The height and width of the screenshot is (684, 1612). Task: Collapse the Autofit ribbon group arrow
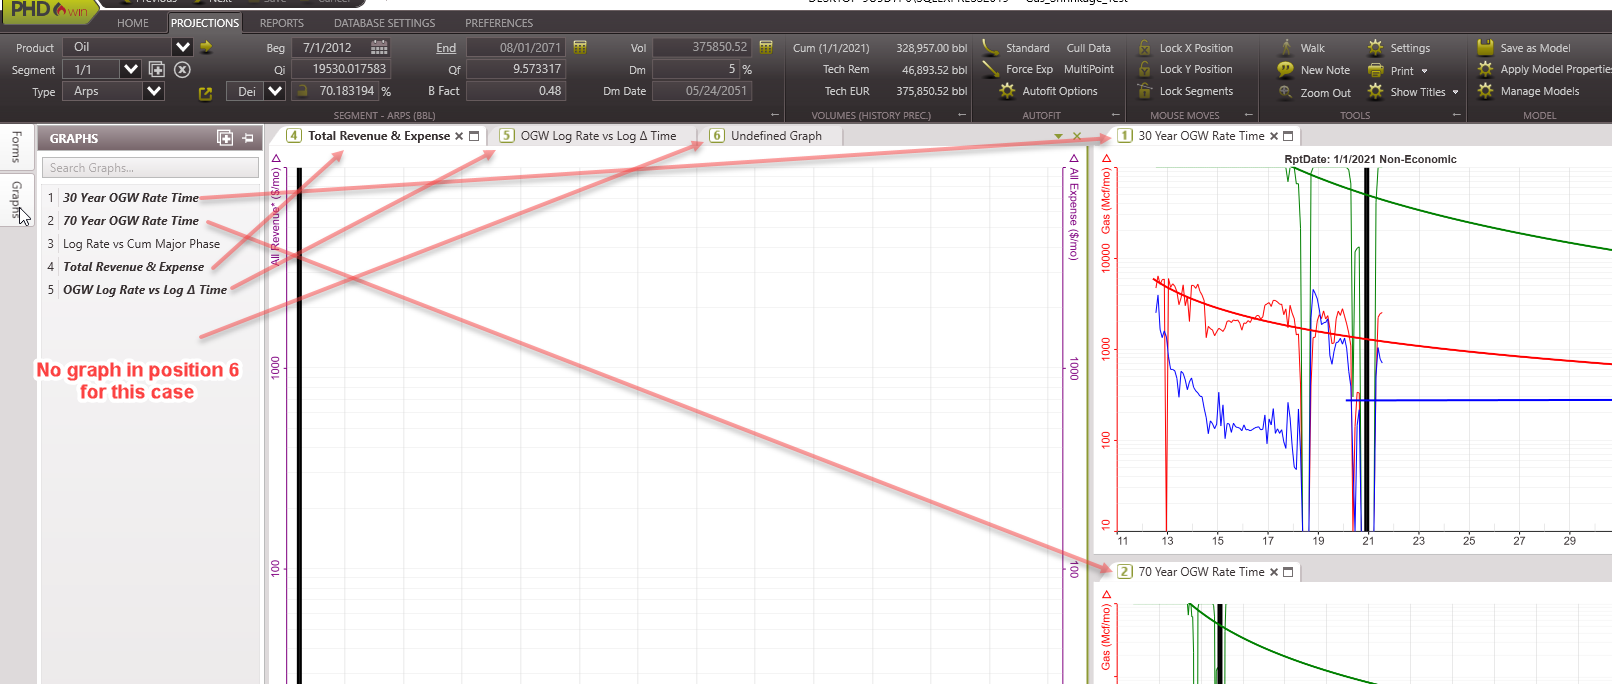click(x=1115, y=115)
